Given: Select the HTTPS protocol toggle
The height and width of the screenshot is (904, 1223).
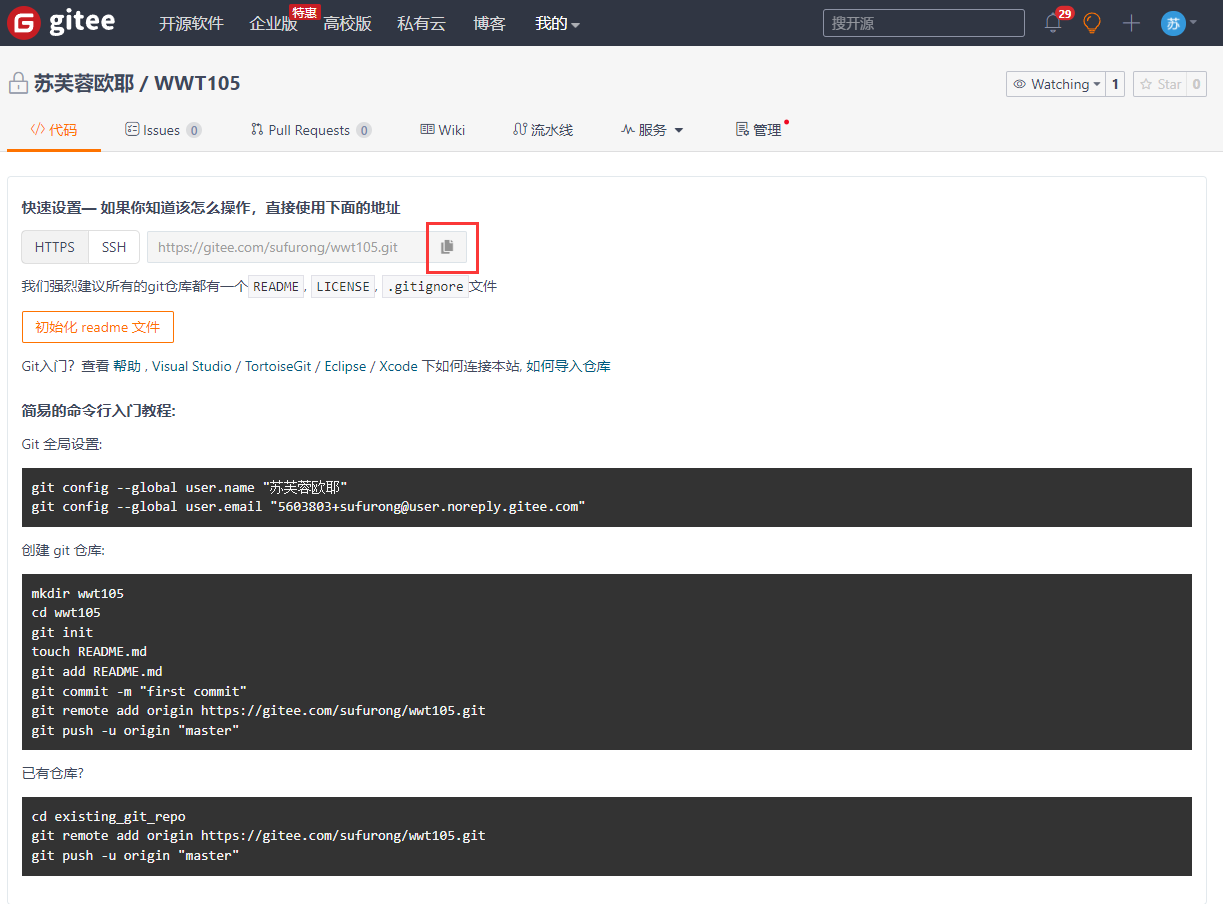Looking at the screenshot, I should coord(55,247).
